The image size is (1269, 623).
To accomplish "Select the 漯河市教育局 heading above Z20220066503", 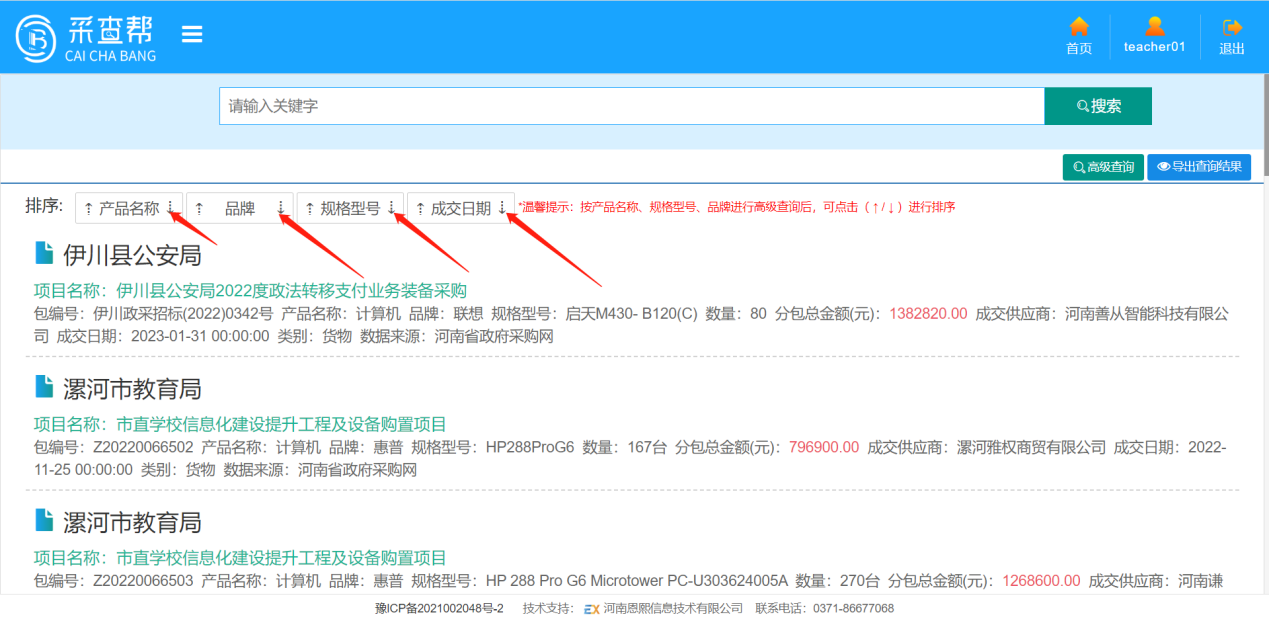I will pyautogui.click(x=132, y=522).
